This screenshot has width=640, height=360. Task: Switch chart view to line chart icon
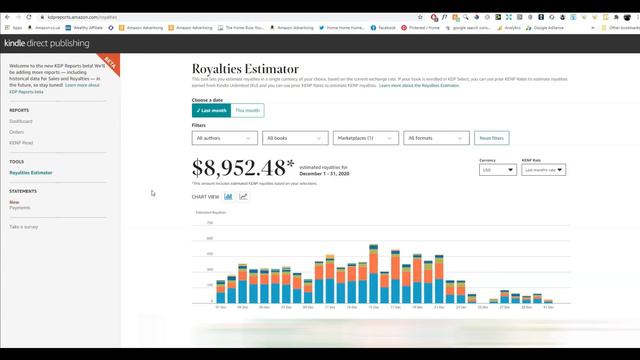(243, 197)
